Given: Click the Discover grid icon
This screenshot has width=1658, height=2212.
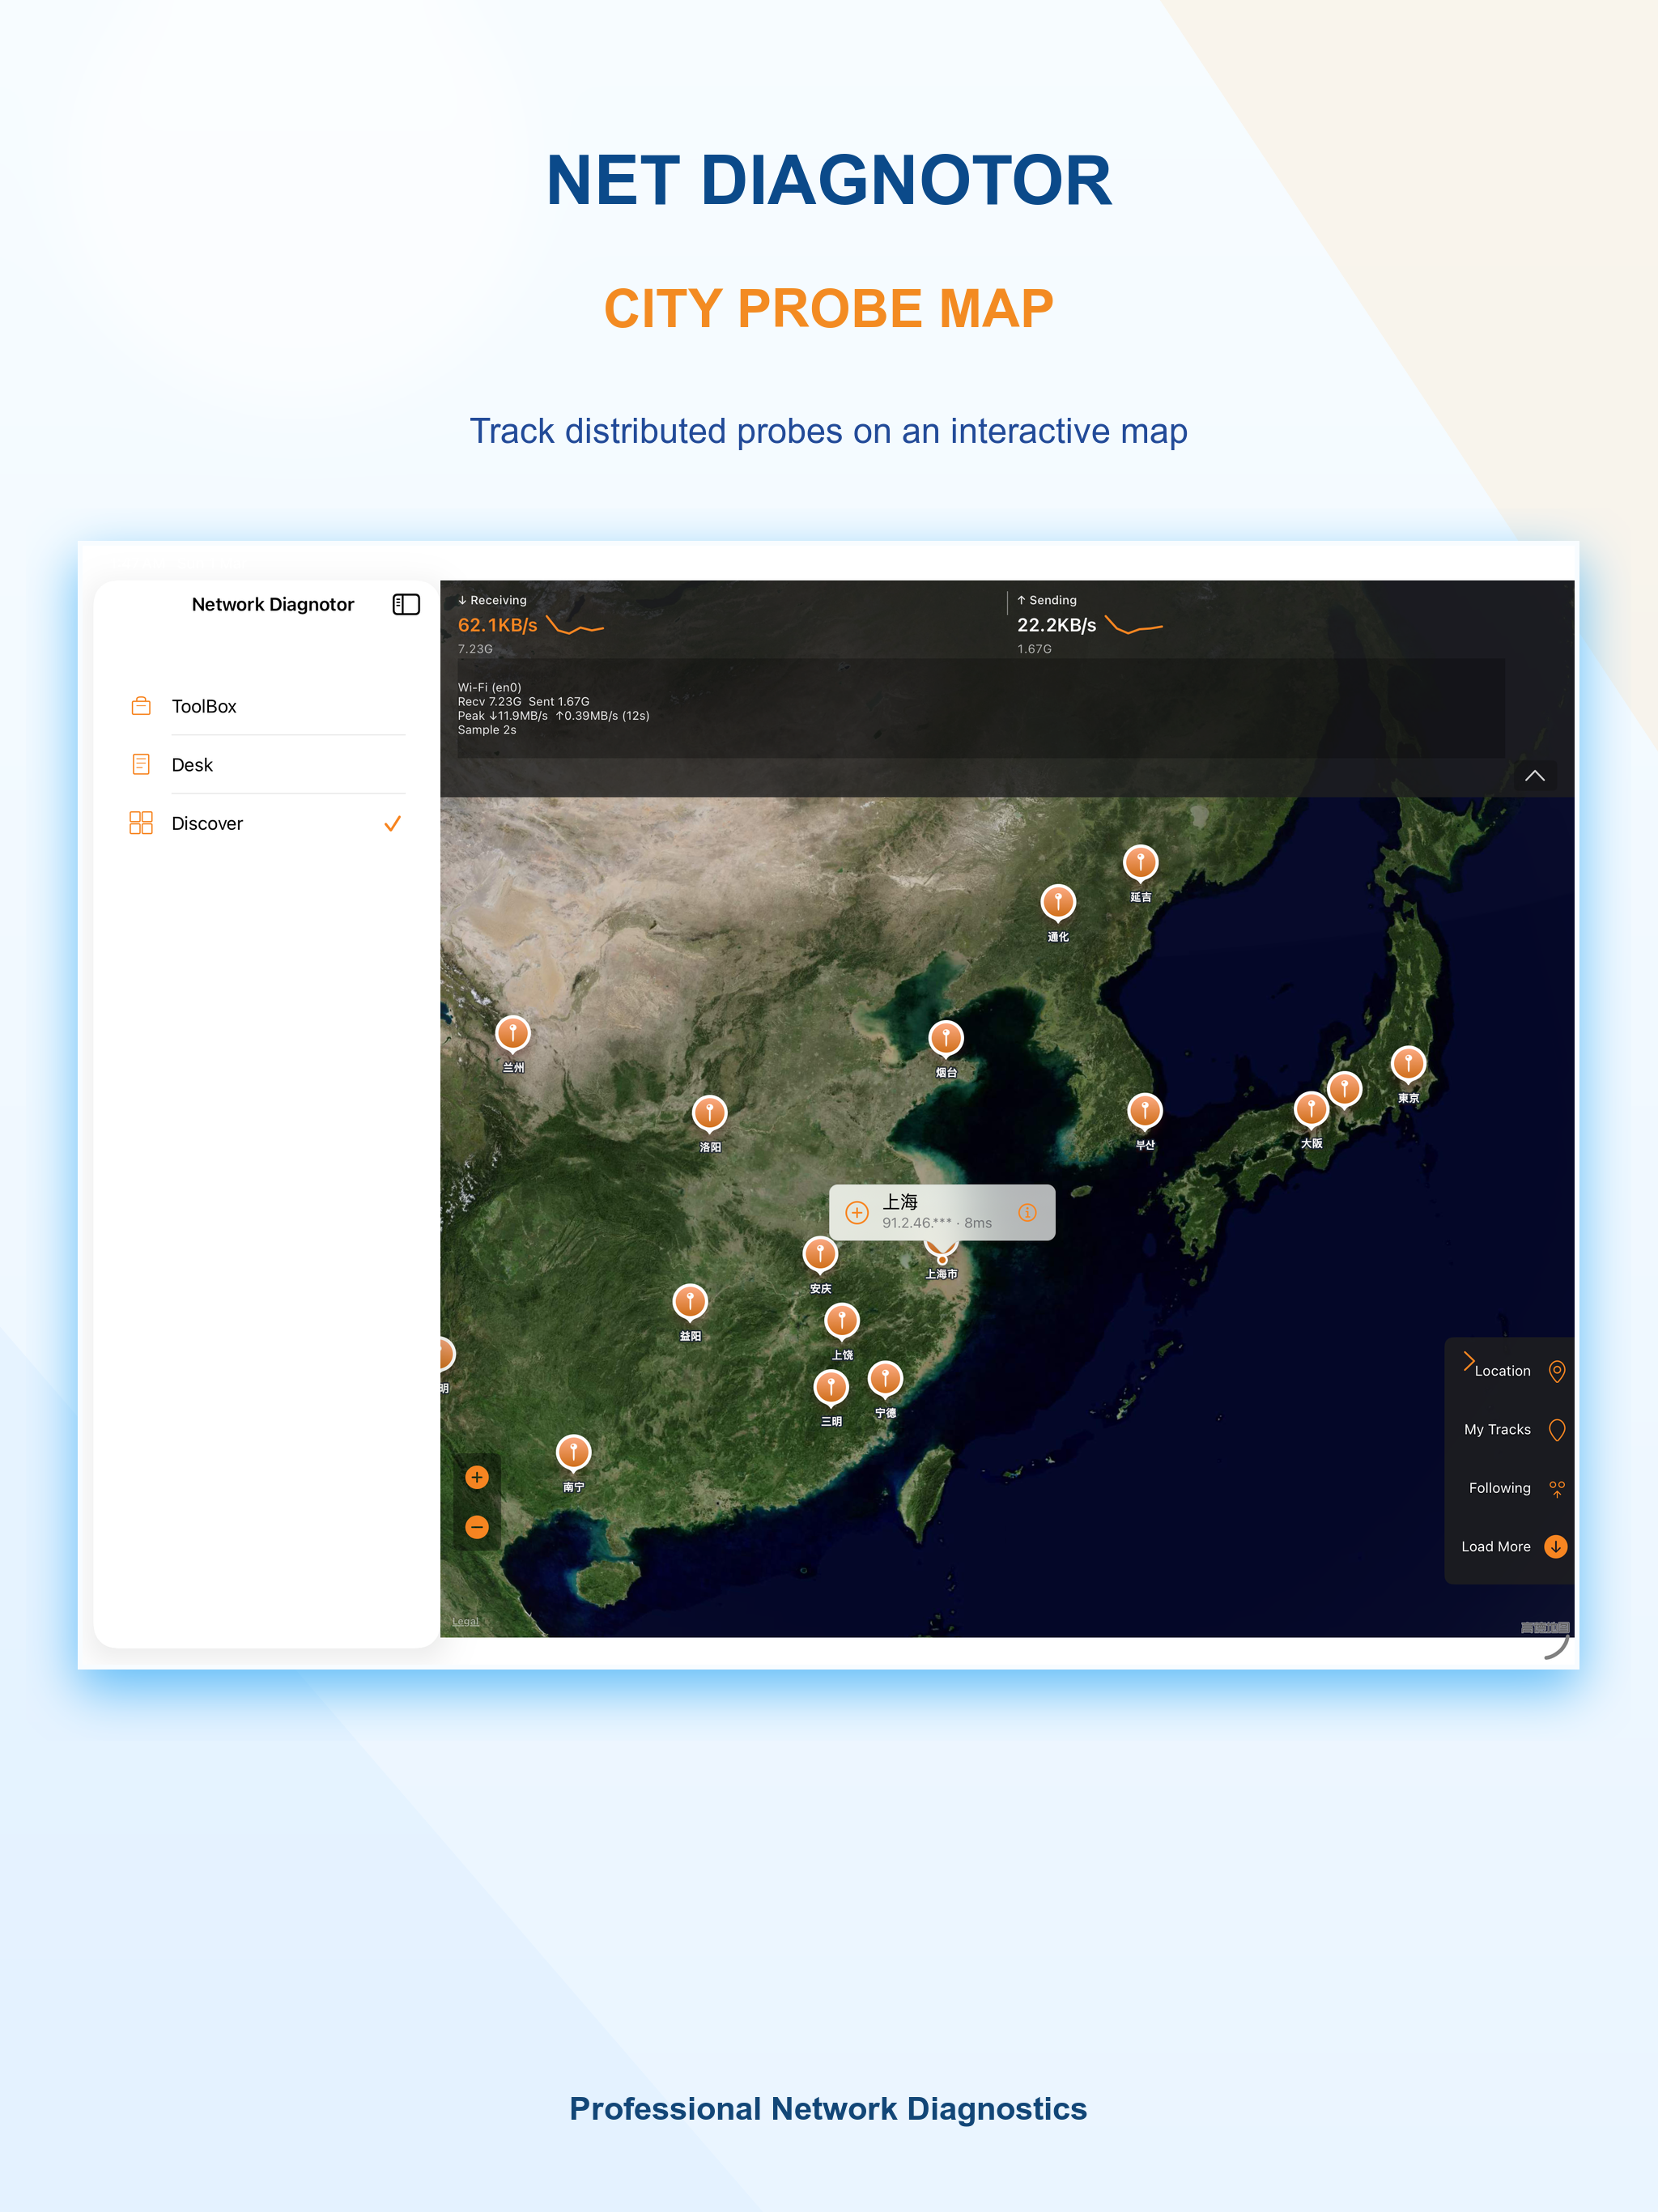Looking at the screenshot, I should click(141, 823).
